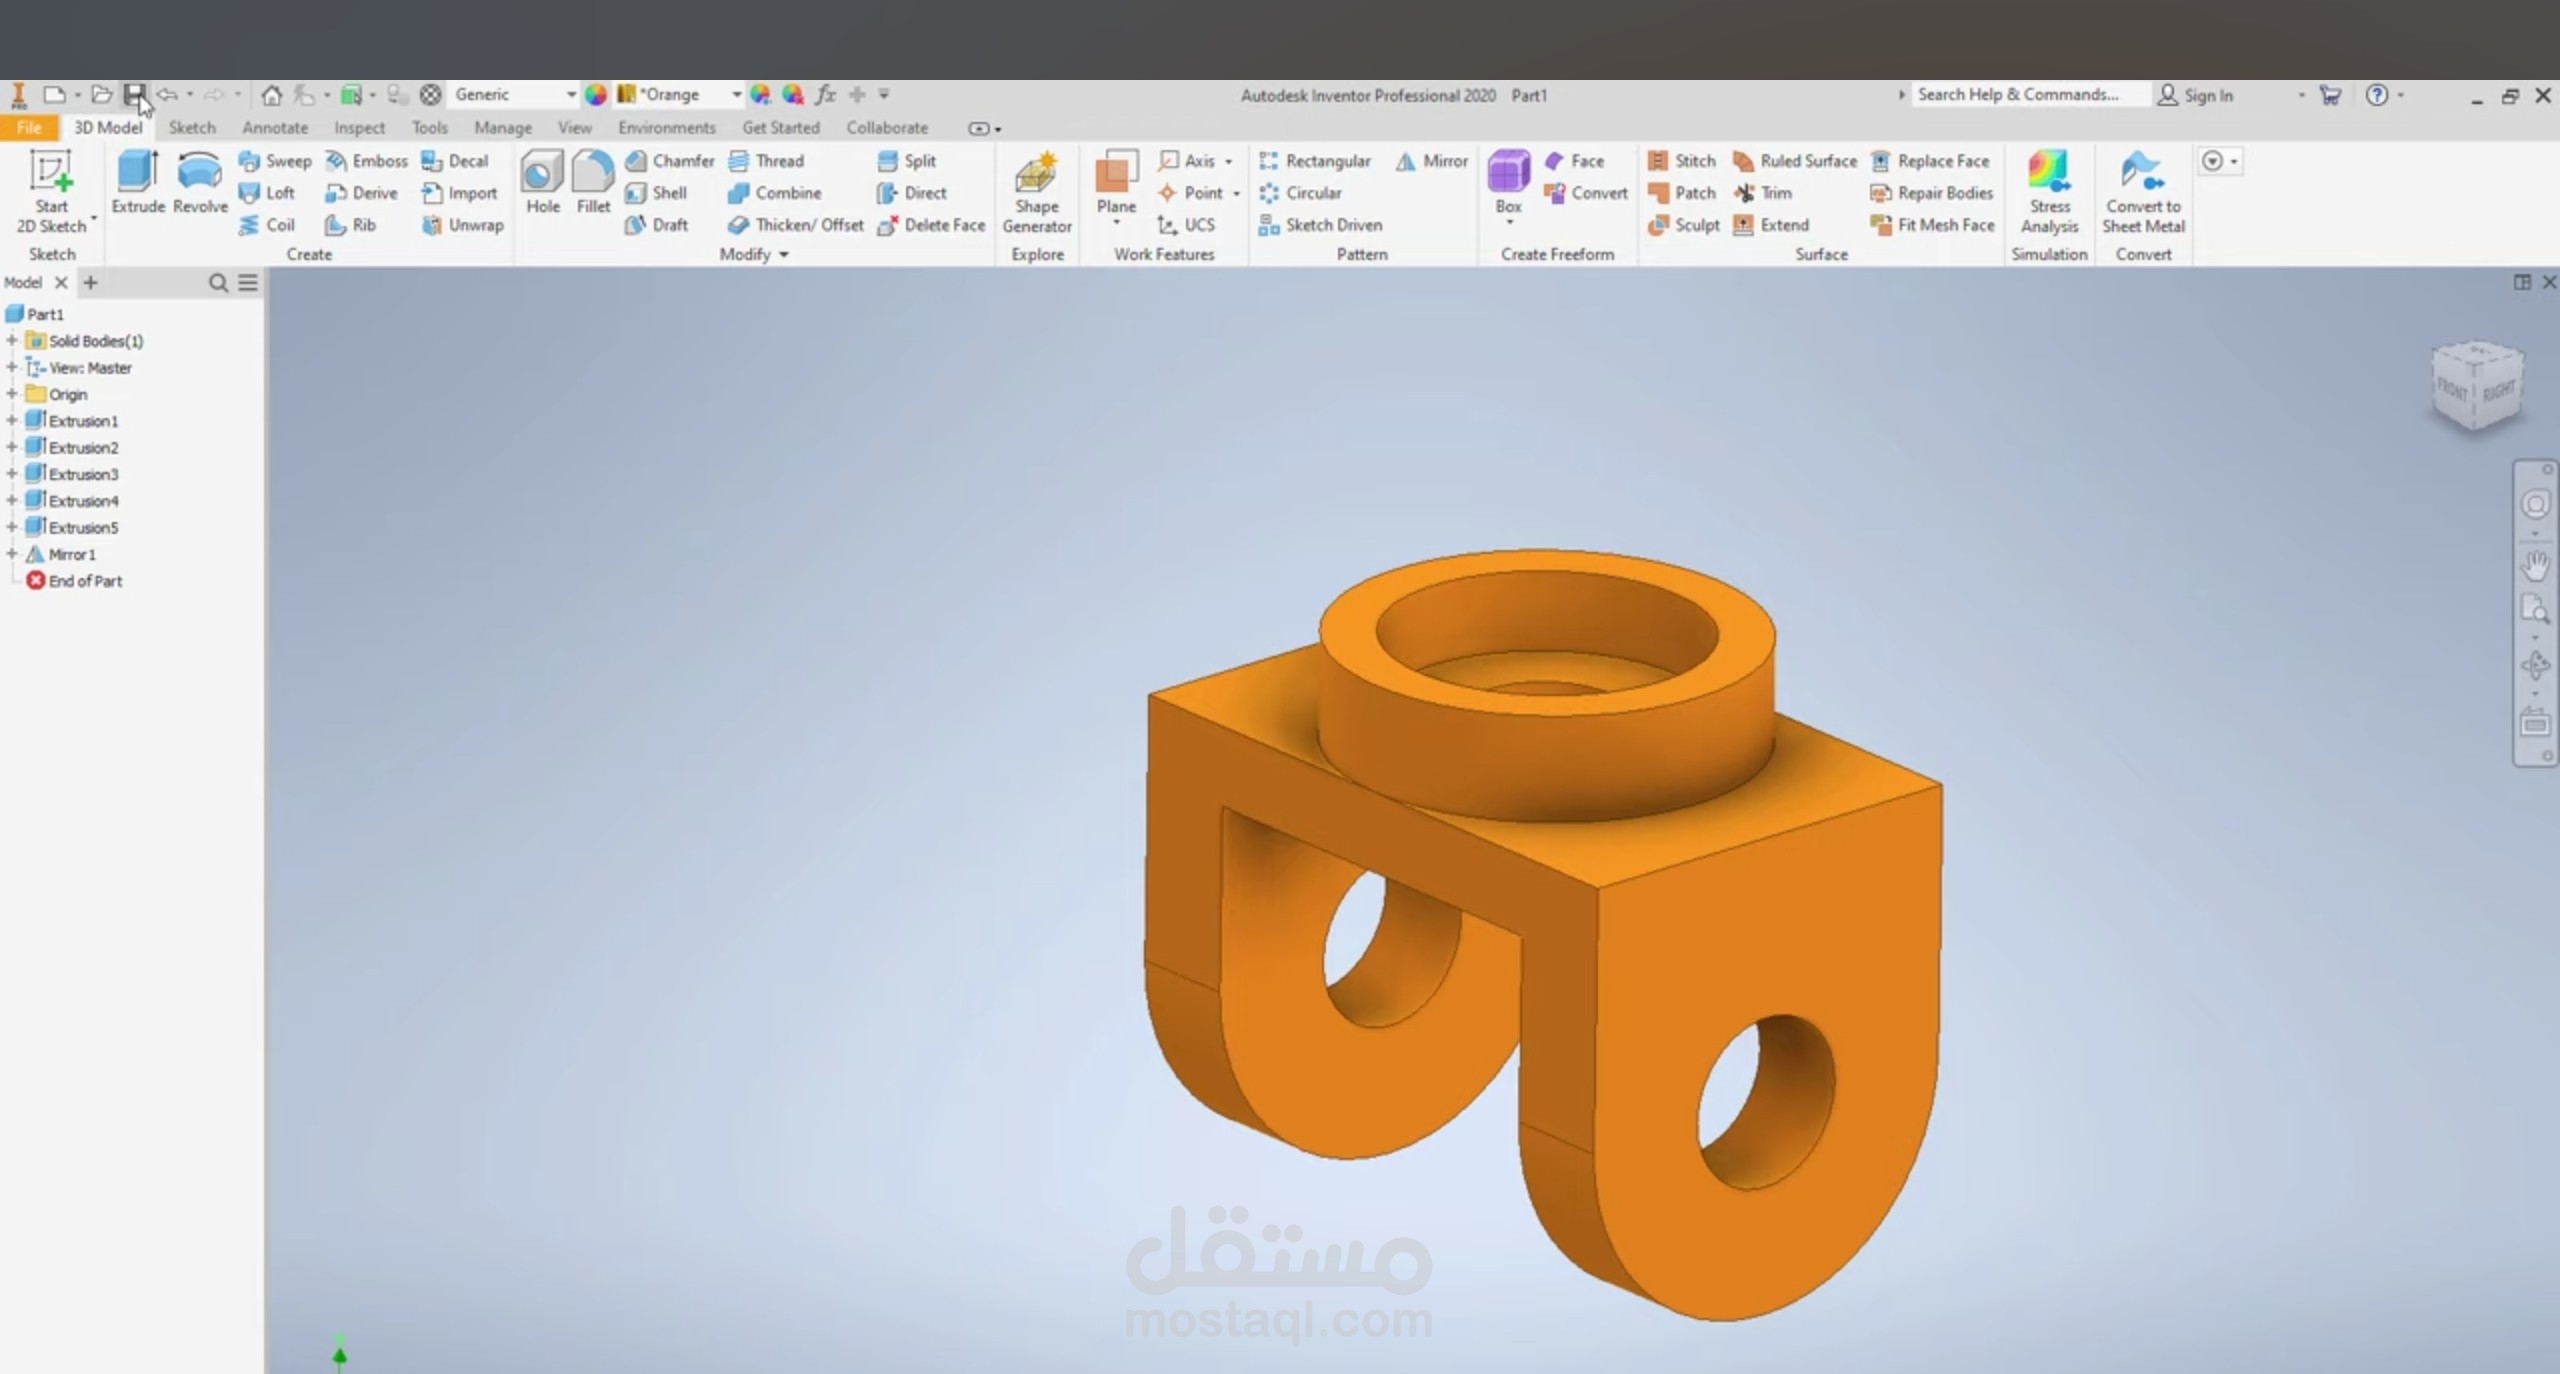Image resolution: width=2560 pixels, height=1374 pixels.
Task: Launch the Shape Generator
Action: point(1037,192)
